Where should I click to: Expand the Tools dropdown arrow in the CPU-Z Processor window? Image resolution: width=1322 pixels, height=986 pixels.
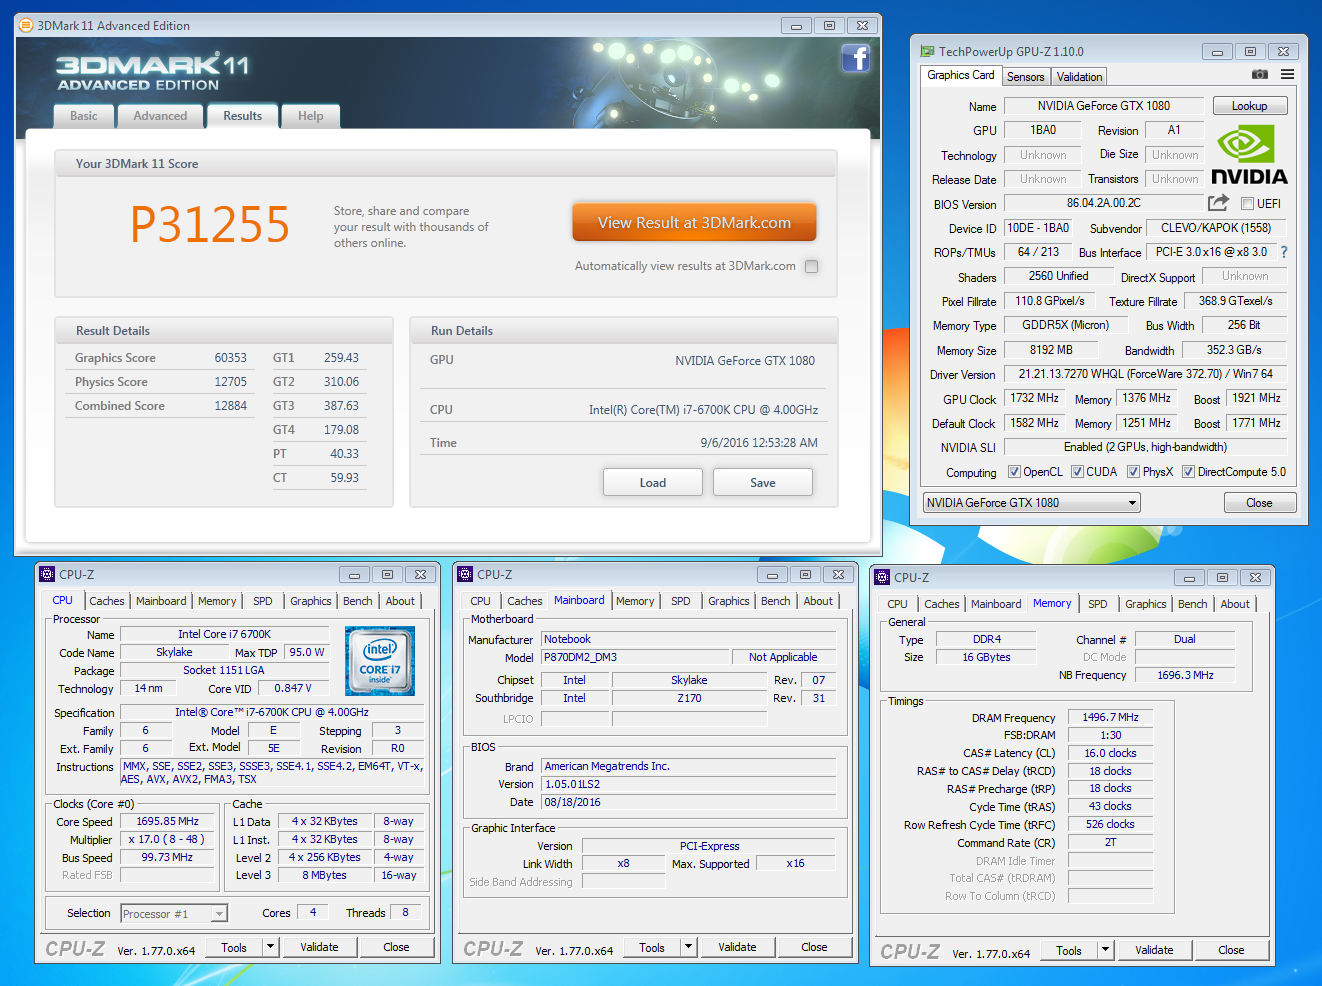[x=270, y=947]
